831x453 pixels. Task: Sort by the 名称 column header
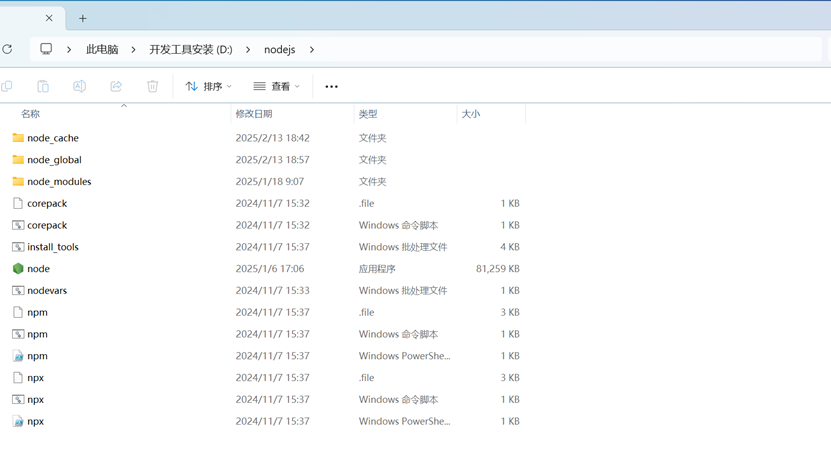[30, 114]
